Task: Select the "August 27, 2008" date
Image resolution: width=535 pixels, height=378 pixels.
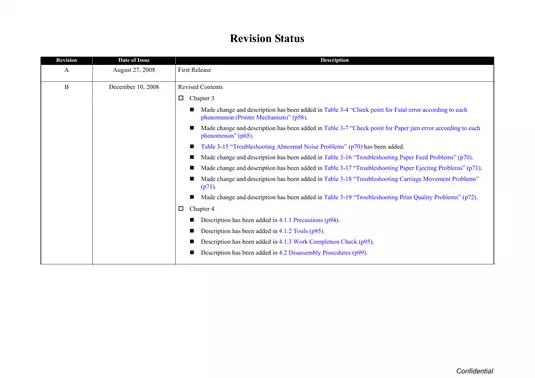Action: [134, 70]
